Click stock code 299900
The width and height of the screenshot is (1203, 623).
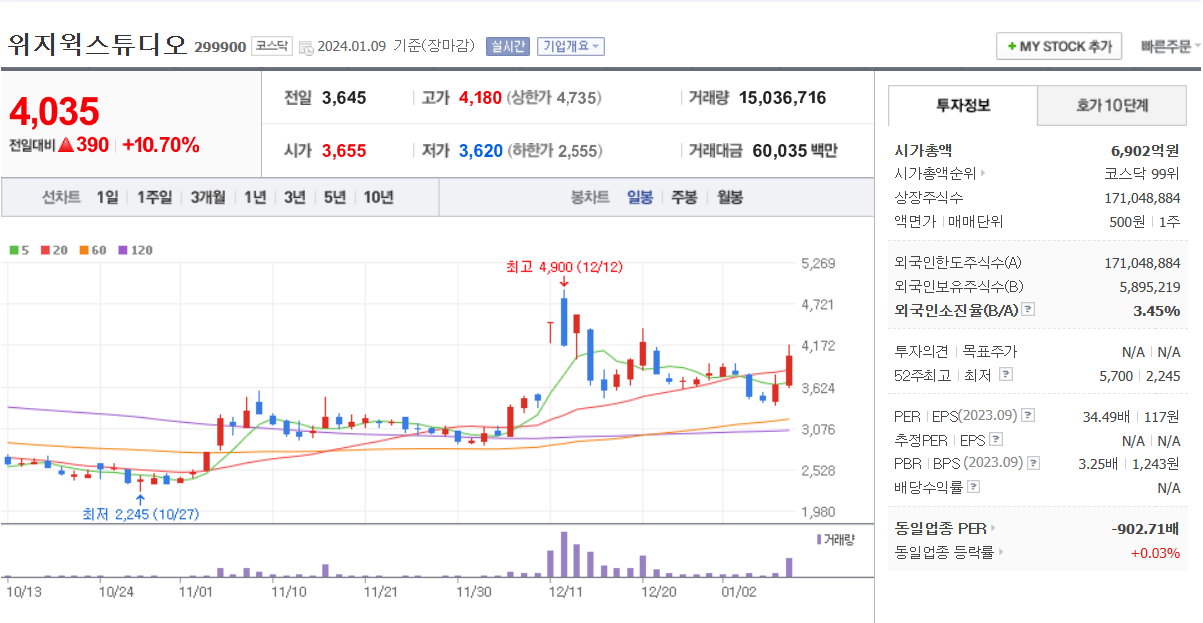point(220,47)
